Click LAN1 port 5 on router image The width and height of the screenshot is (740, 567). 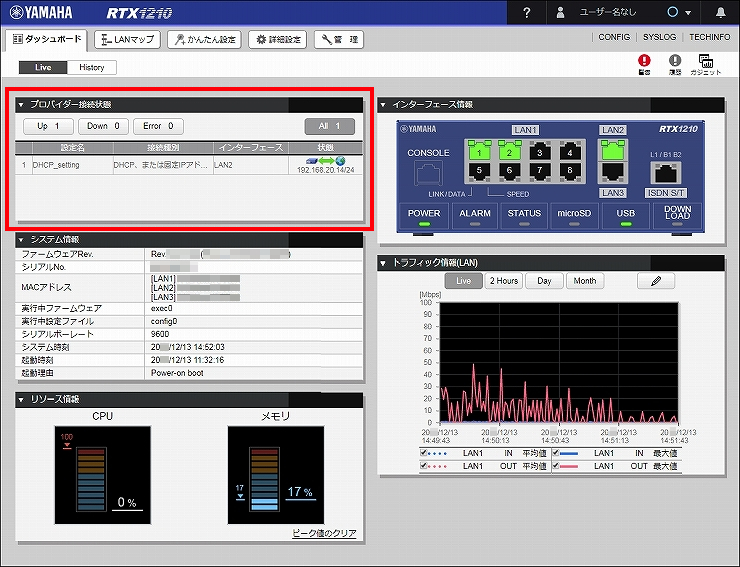pos(479,171)
